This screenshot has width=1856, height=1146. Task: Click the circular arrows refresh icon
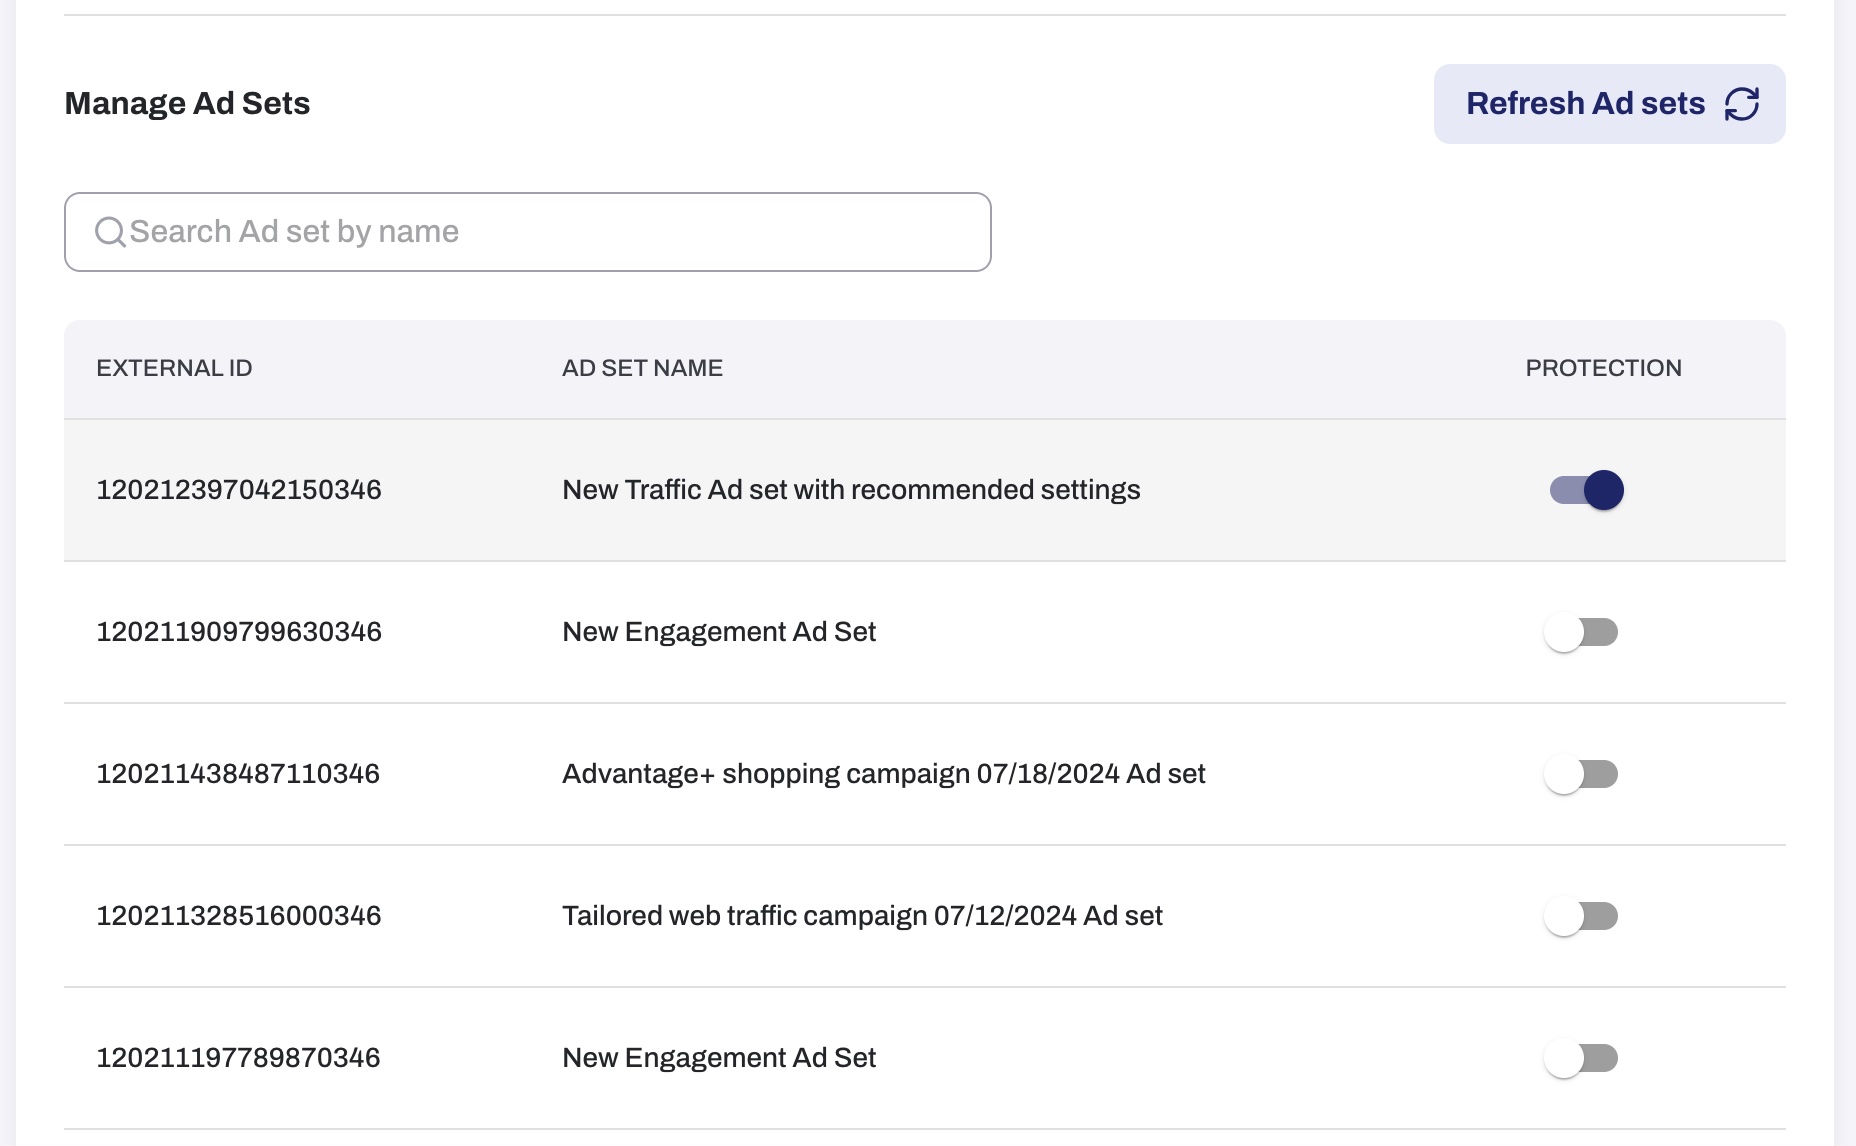click(1741, 104)
